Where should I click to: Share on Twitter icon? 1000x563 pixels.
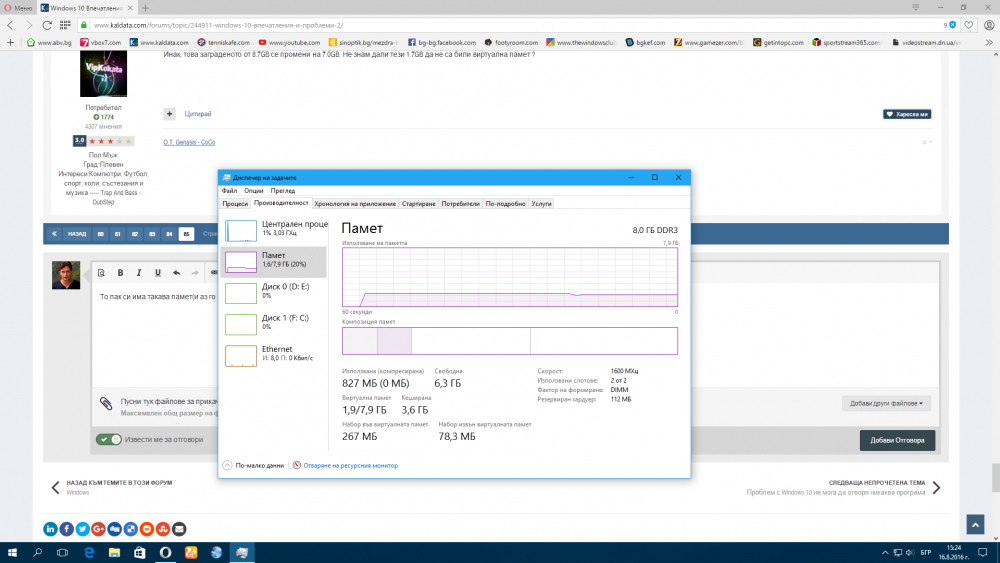(82, 529)
